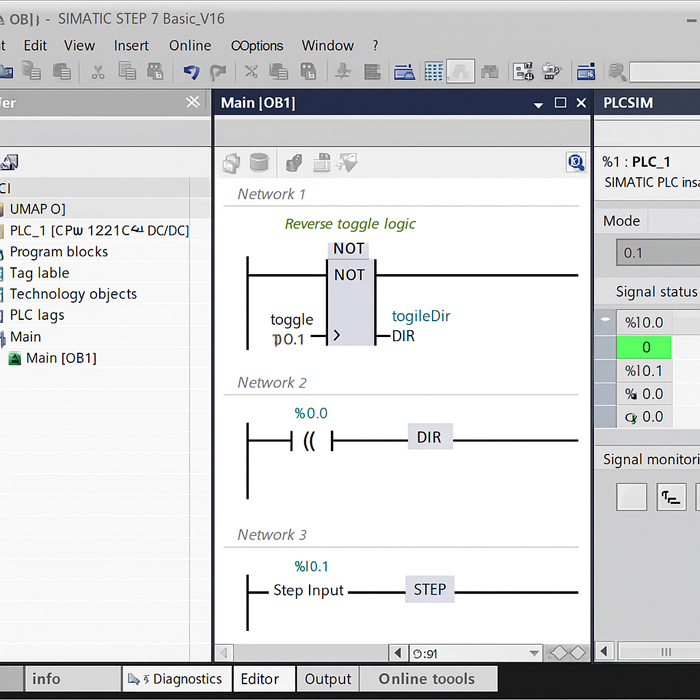700x700 pixels.
Task: Close the left project tree panel
Action: (x=193, y=102)
